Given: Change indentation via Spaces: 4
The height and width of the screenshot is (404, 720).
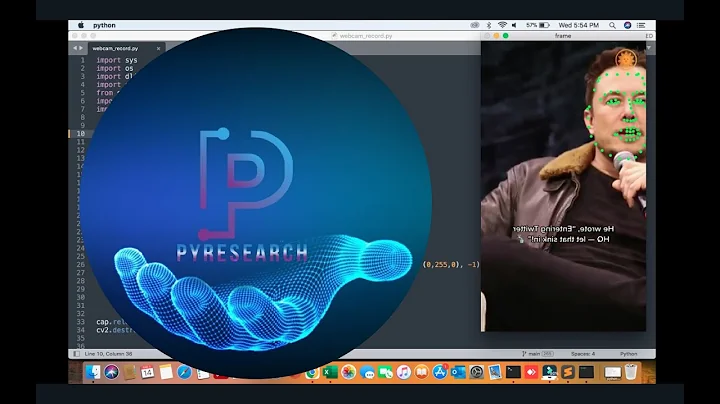Looking at the screenshot, I should pyautogui.click(x=583, y=354).
